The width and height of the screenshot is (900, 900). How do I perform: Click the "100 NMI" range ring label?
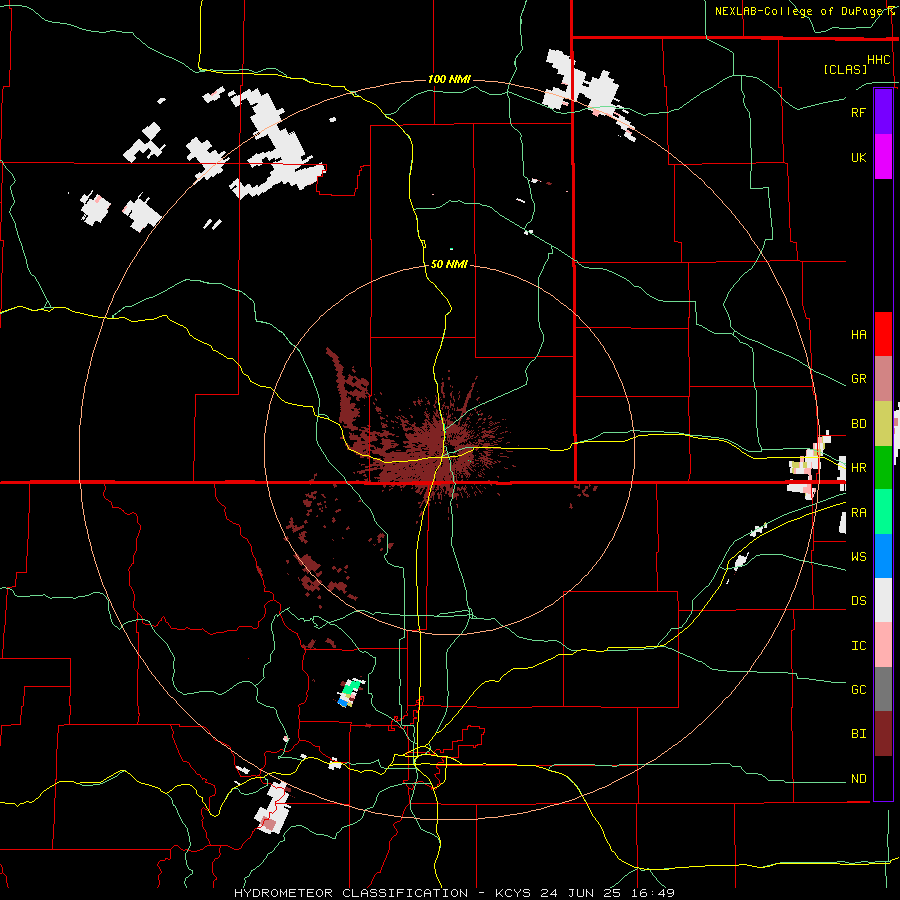pos(449,79)
